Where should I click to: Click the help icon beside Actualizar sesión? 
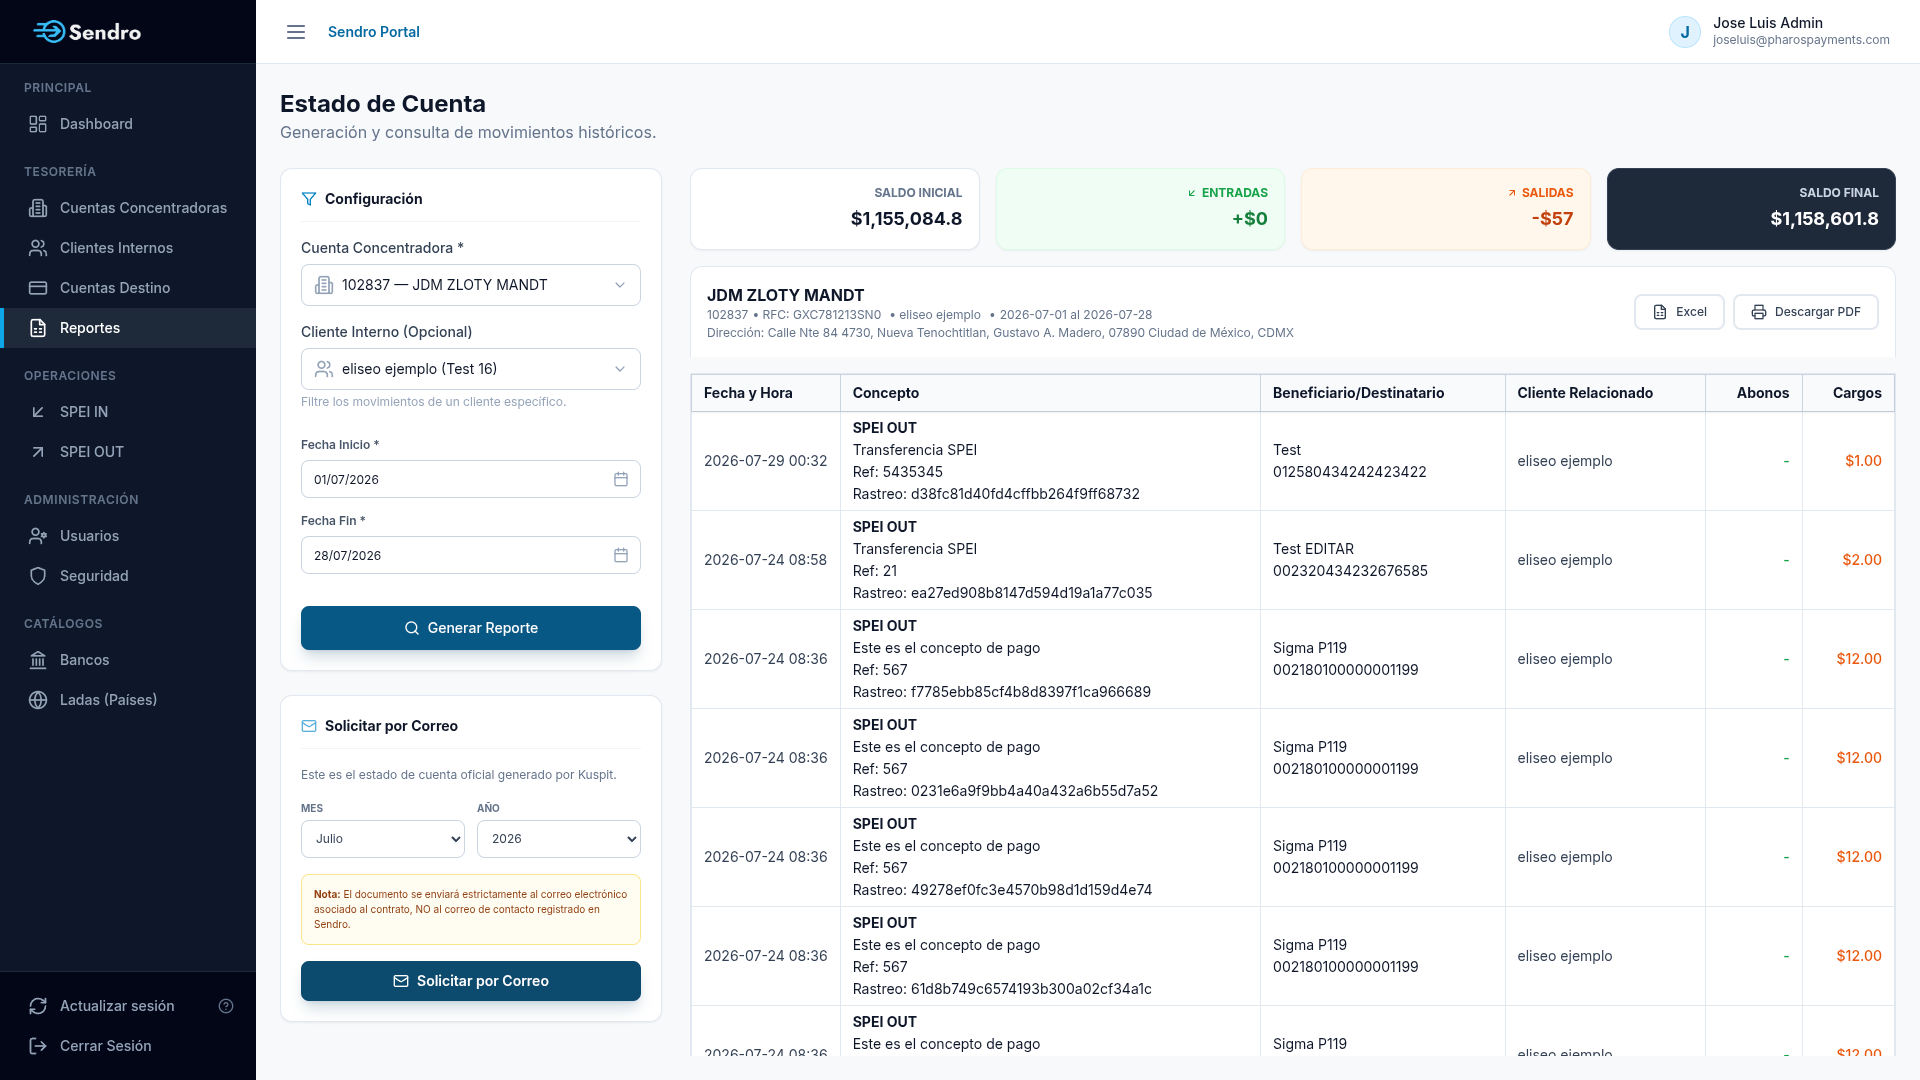pyautogui.click(x=226, y=1006)
